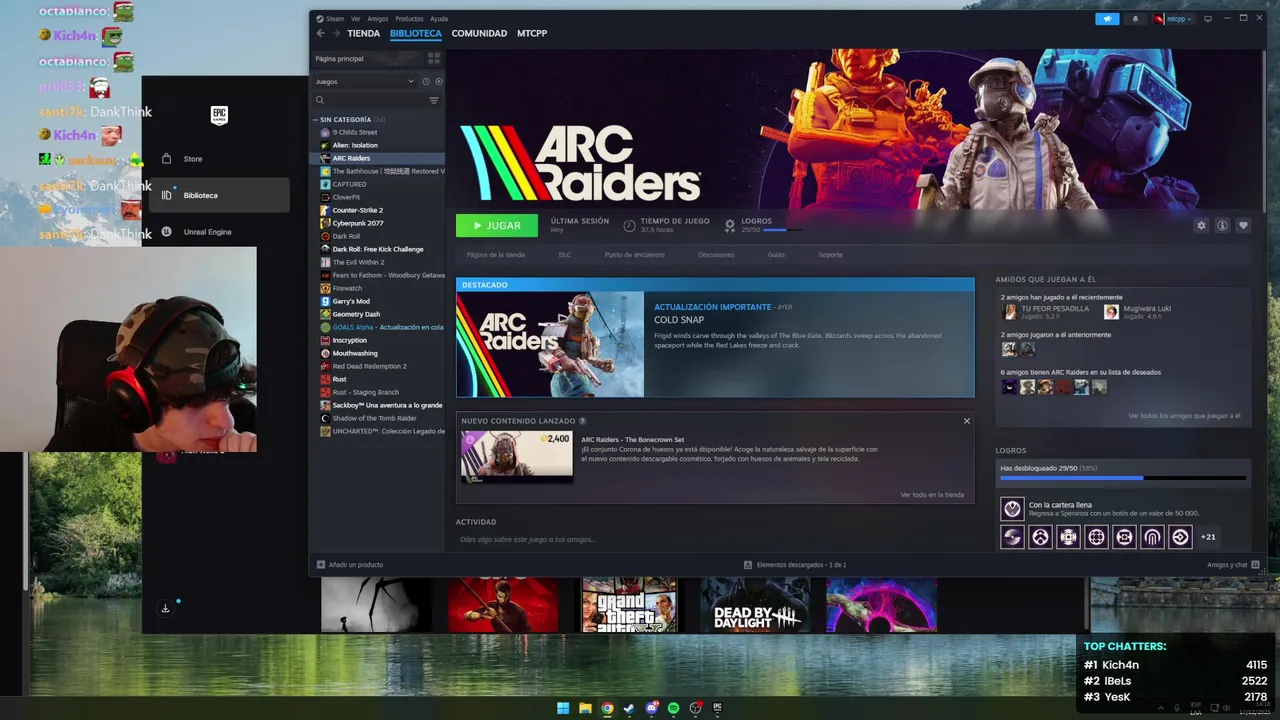Toggle the ready-to-play filter icon
Image resolution: width=1280 pixels, height=720 pixels.
pyautogui.click(x=438, y=81)
